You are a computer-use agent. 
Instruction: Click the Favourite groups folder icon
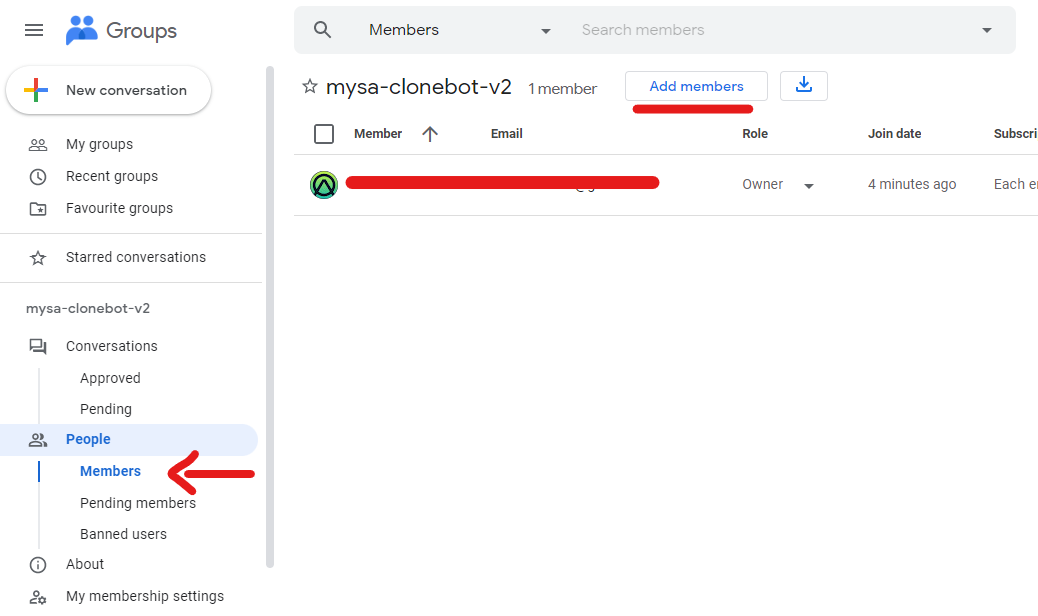38,208
